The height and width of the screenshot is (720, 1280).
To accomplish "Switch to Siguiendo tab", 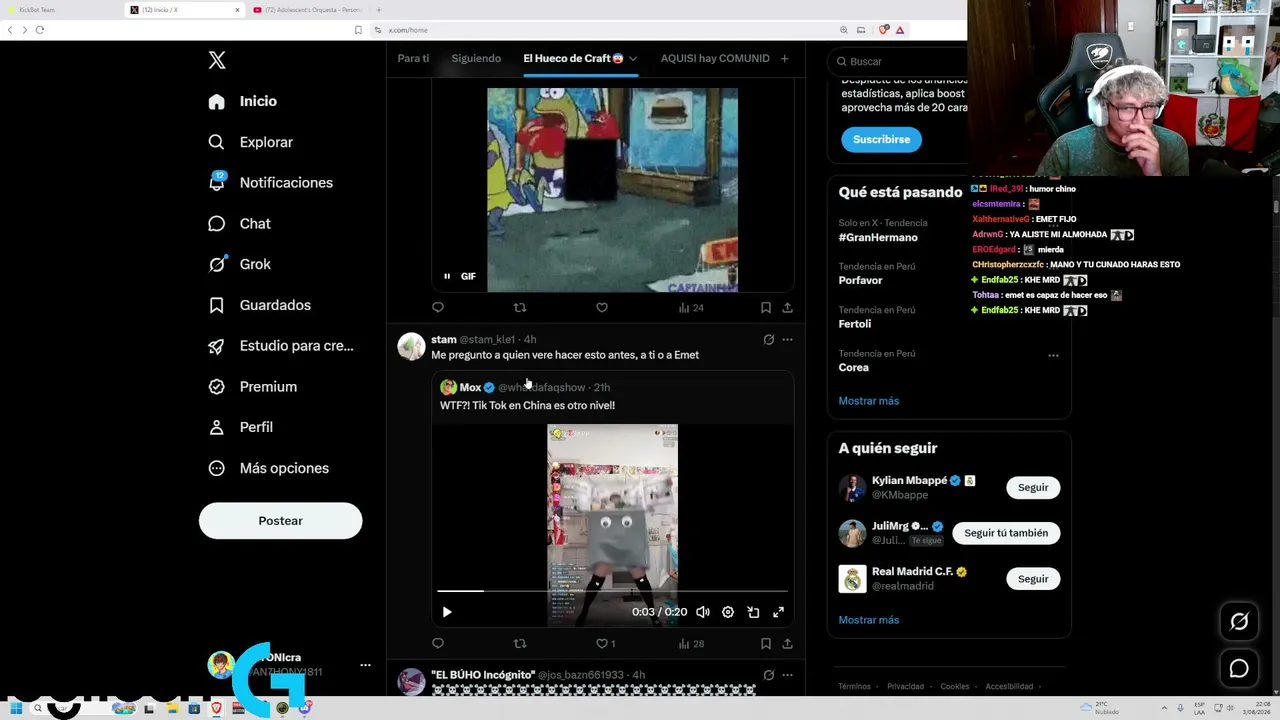I will 476,58.
